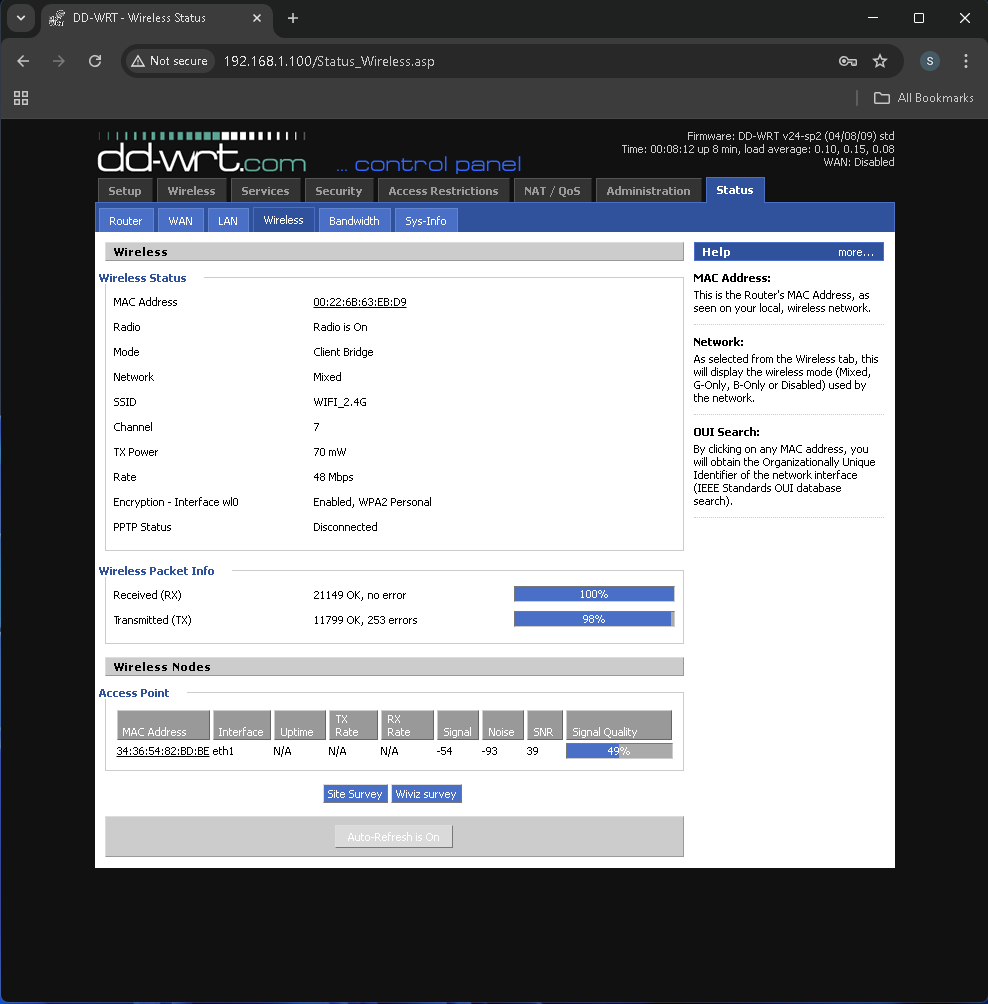Open the Chrome three-dot menu

tap(965, 61)
